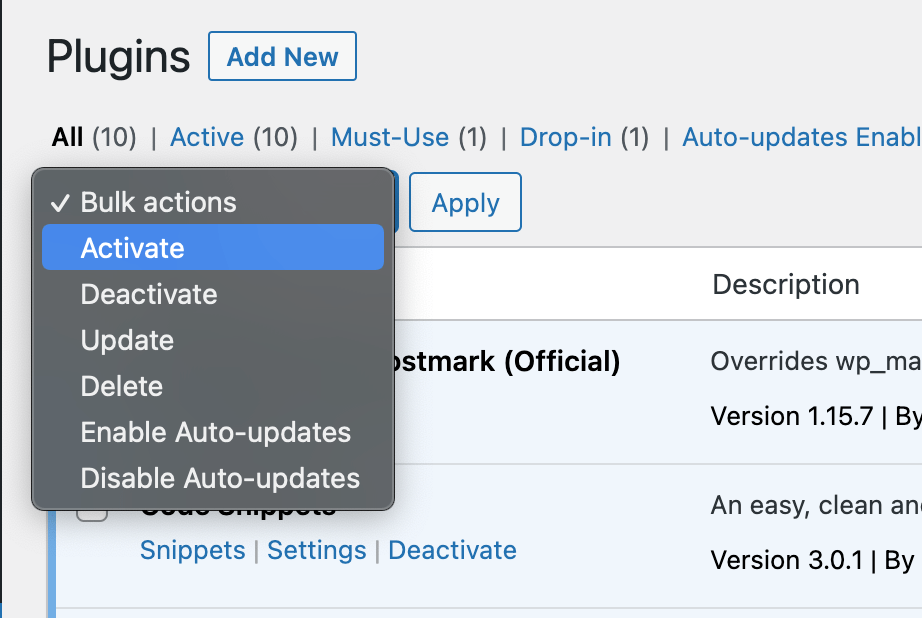The height and width of the screenshot is (618, 922).
Task: Select Delete in the bulk actions menu
Action: [x=213, y=386]
